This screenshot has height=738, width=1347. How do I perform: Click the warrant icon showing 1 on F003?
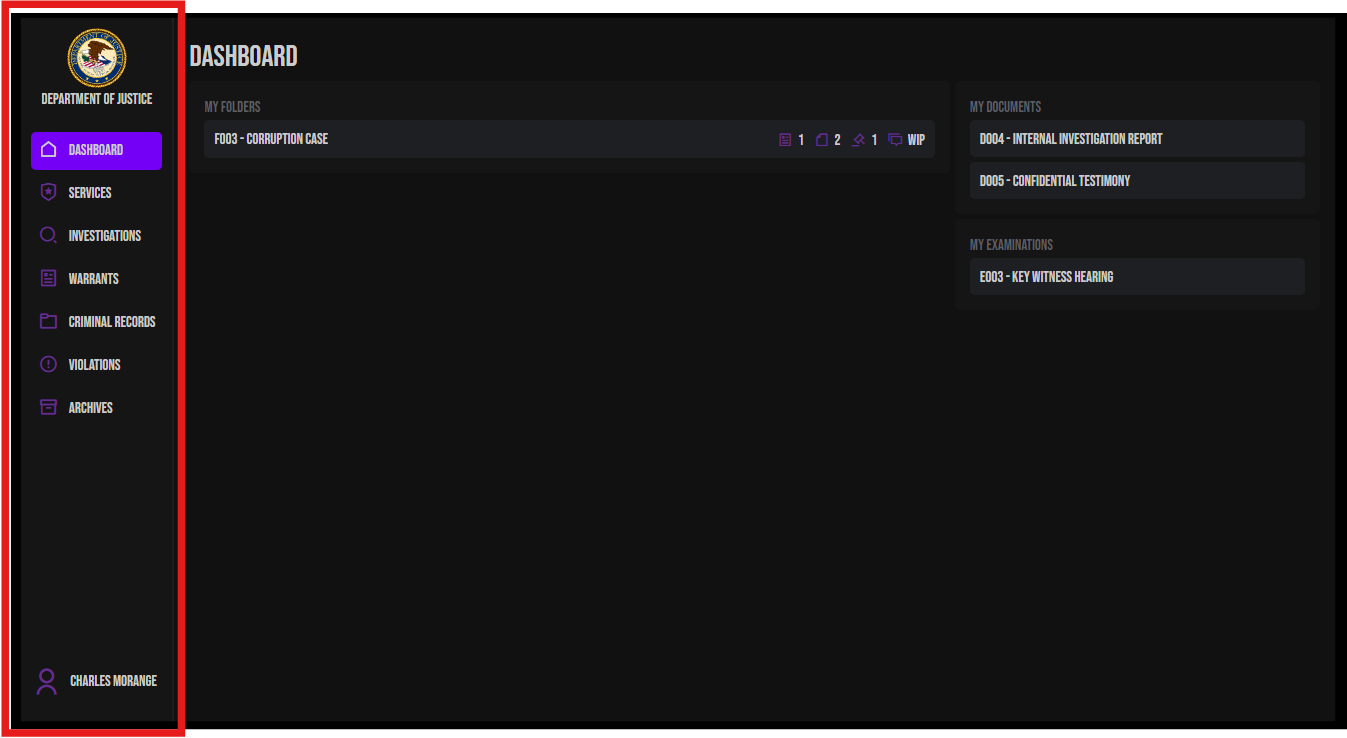pyautogui.click(x=786, y=139)
